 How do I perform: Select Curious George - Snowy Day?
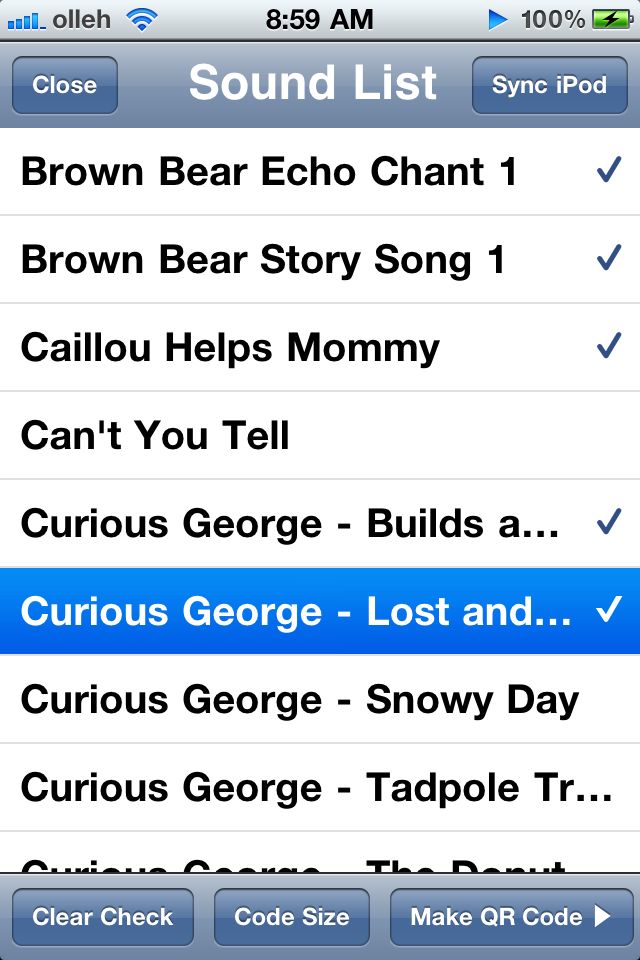pyautogui.click(x=320, y=700)
